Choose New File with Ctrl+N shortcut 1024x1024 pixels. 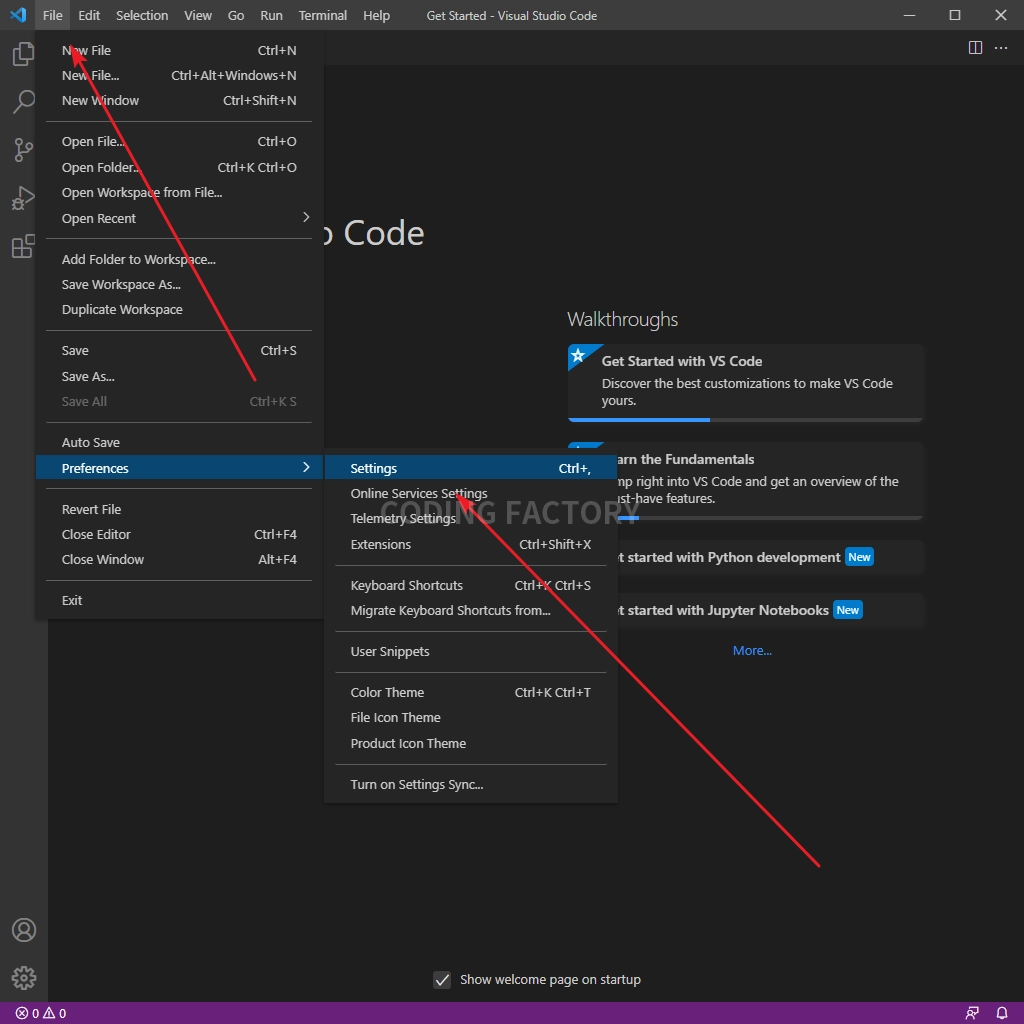tap(180, 50)
